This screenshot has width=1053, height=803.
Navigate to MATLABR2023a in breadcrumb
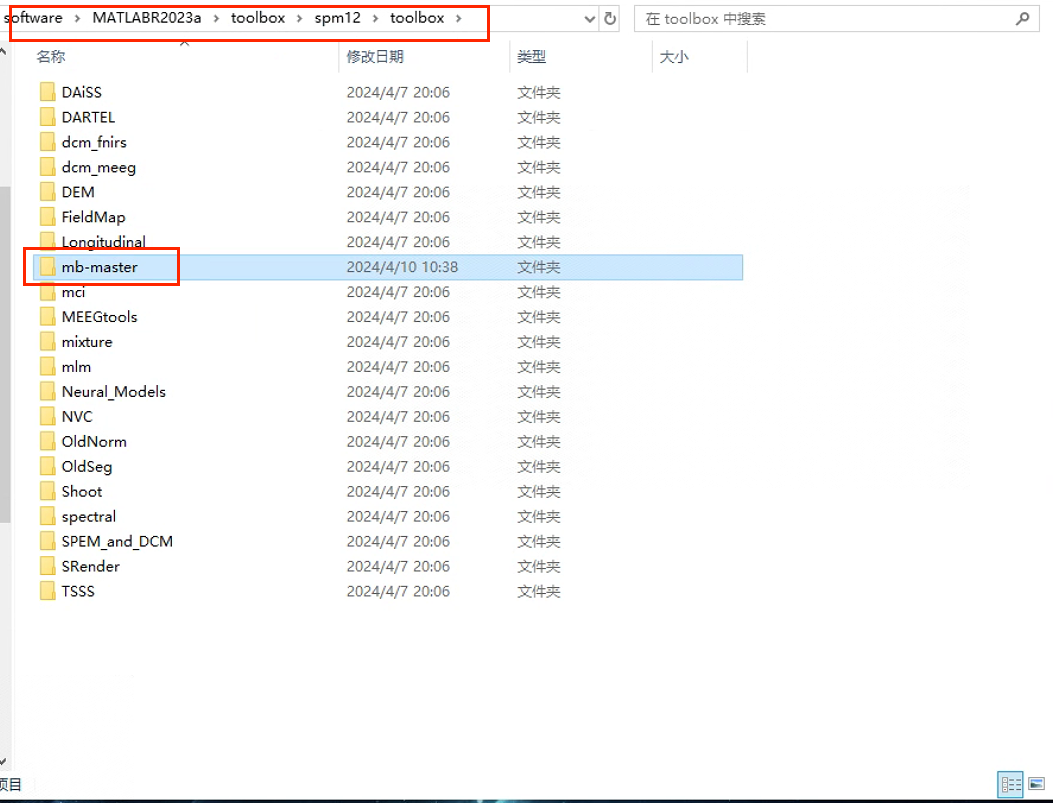146,18
